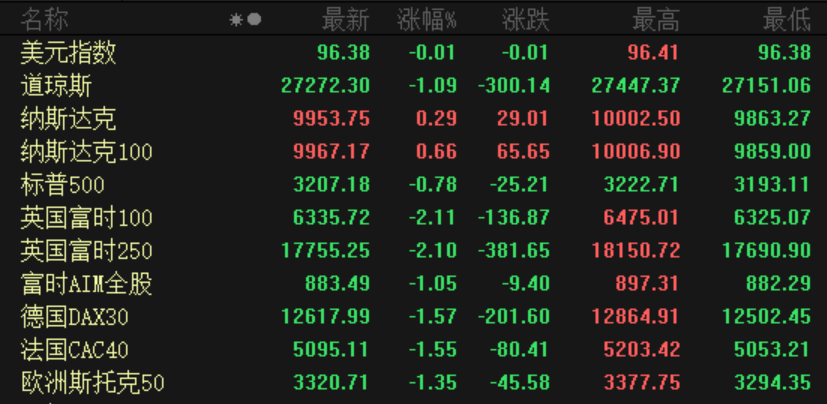Click change value -136.87 for 英国富时100
Viewport: 827px width, 404px height.
coord(514,217)
